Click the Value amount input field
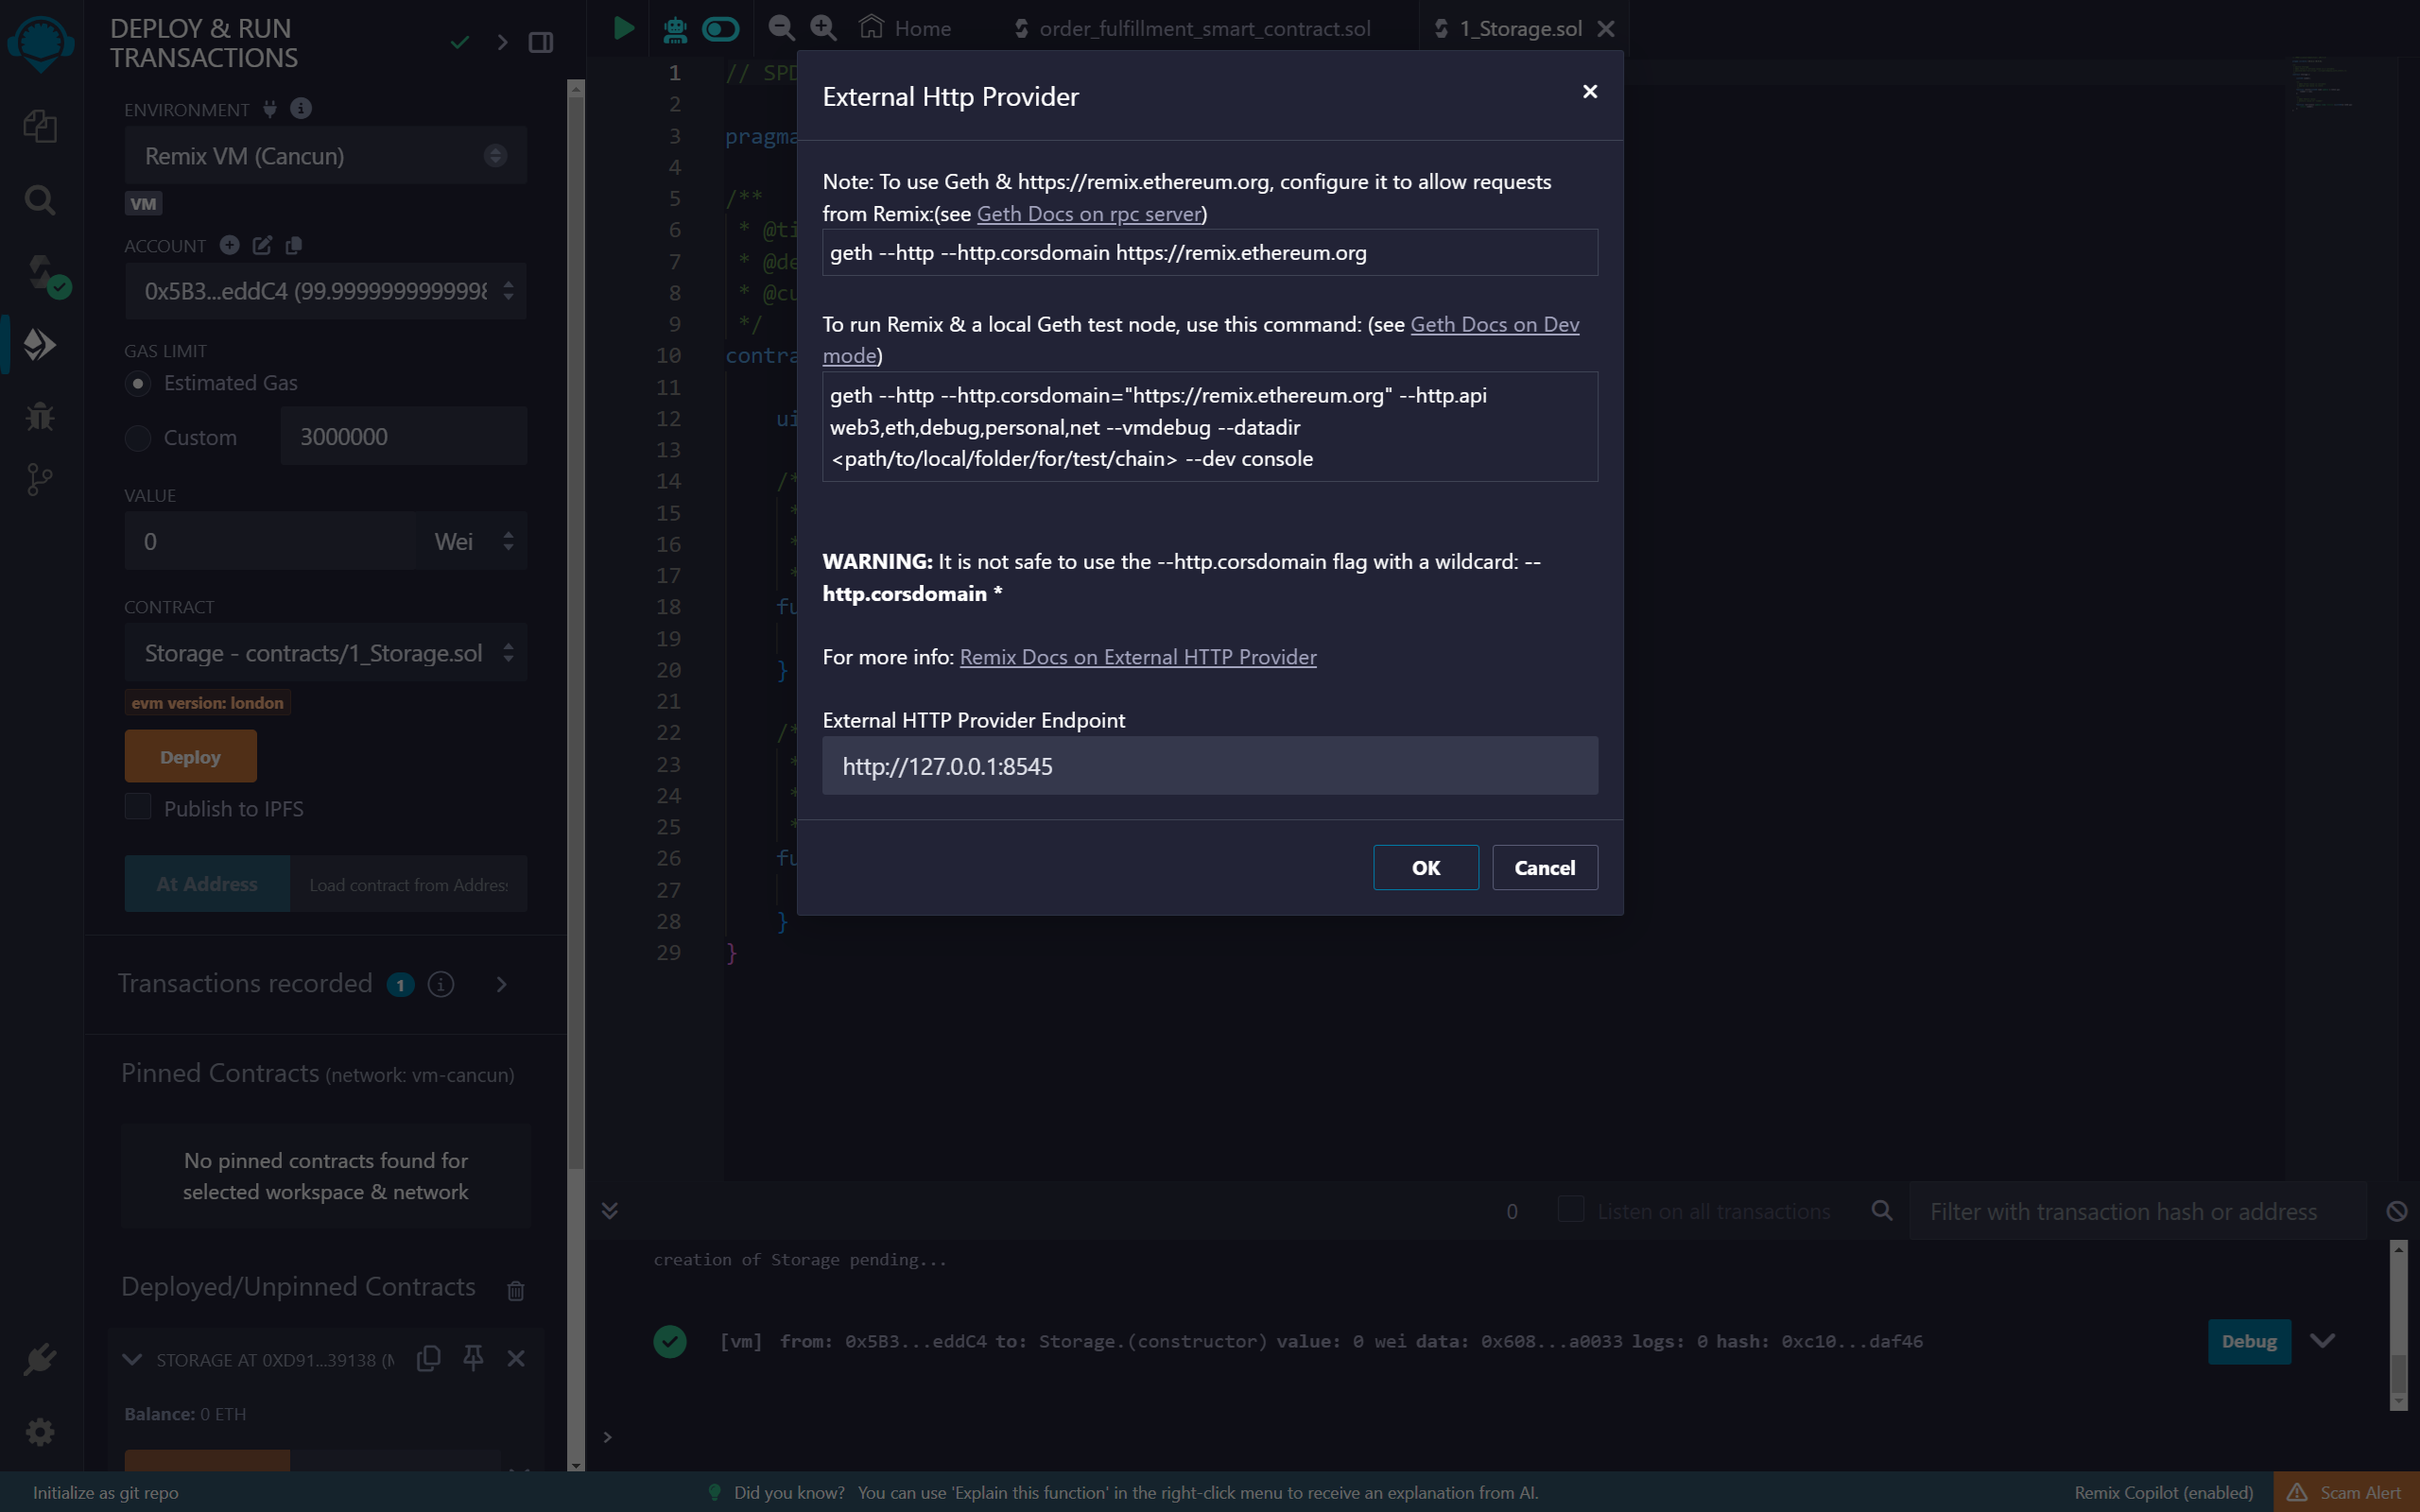This screenshot has height=1512, width=2420. pos(270,541)
